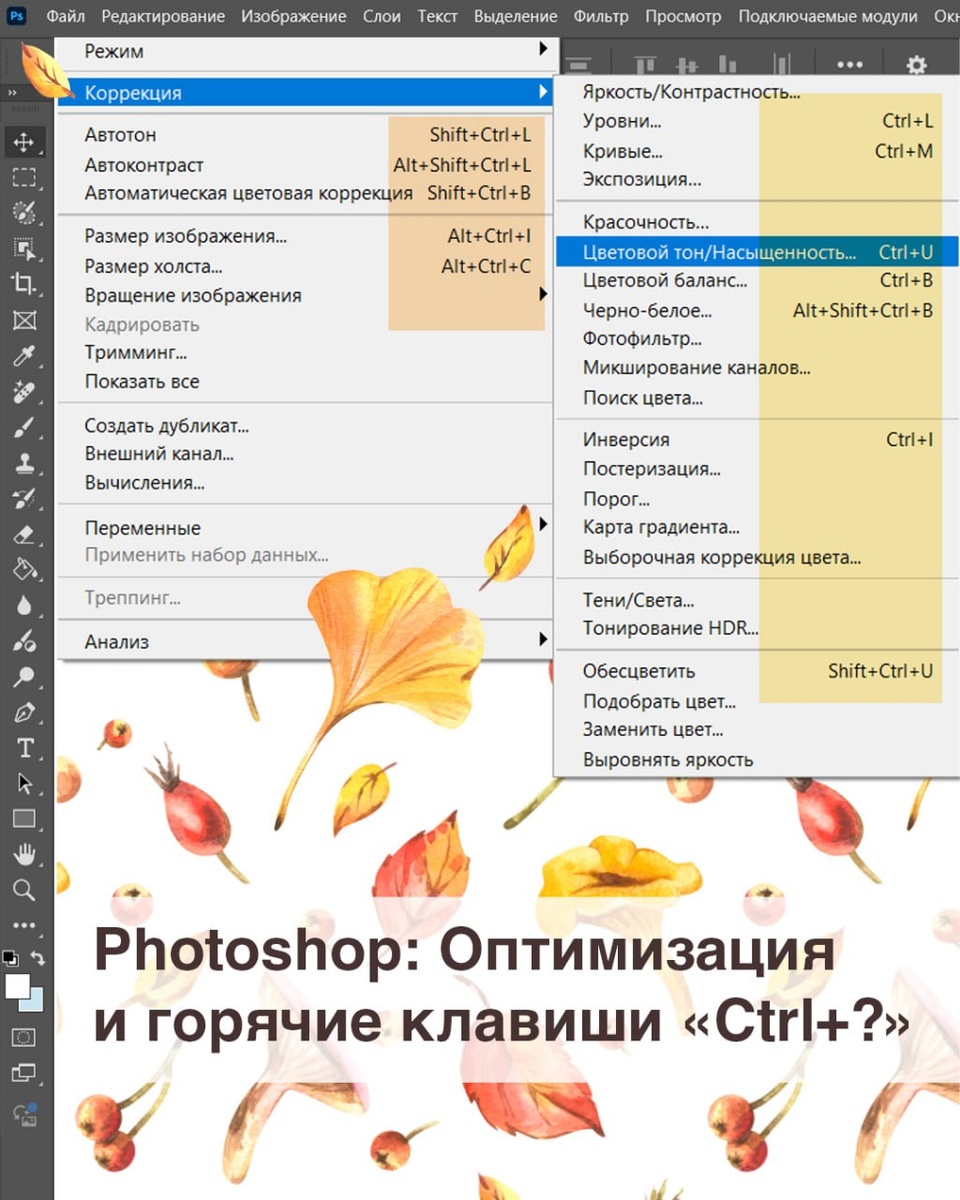Image resolution: width=960 pixels, height=1200 pixels.
Task: Expand Вращение изображения submenu
Action: (305, 296)
